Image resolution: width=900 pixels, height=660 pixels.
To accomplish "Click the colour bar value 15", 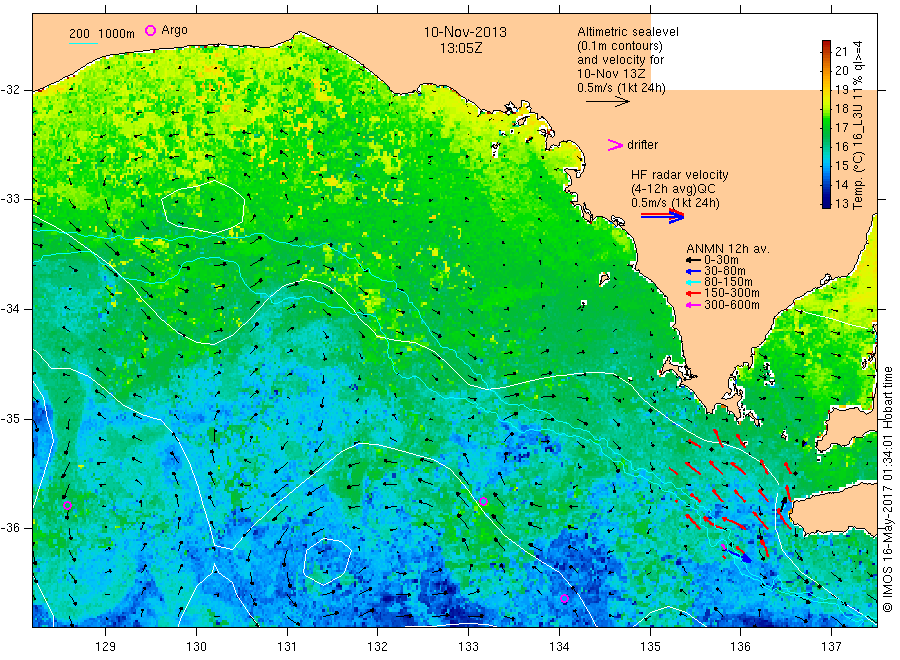I will tap(841, 165).
